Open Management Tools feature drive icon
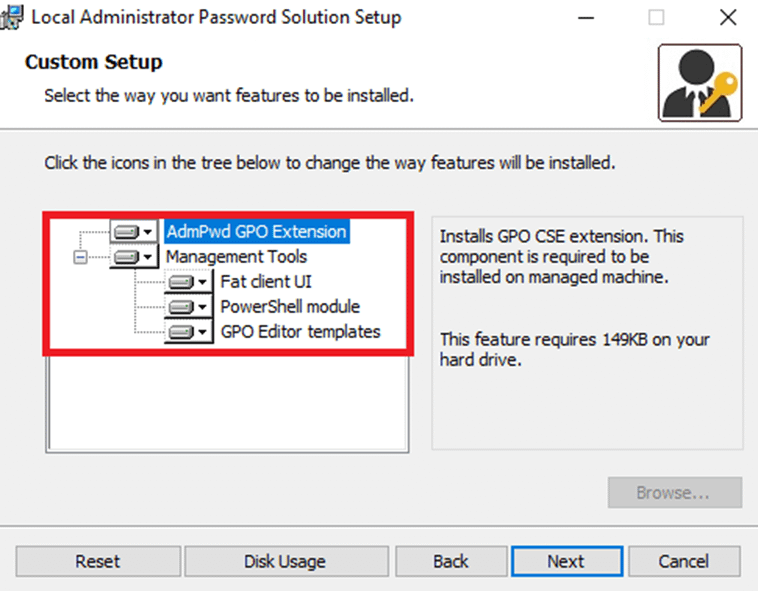The width and height of the screenshot is (758, 591). click(x=133, y=257)
